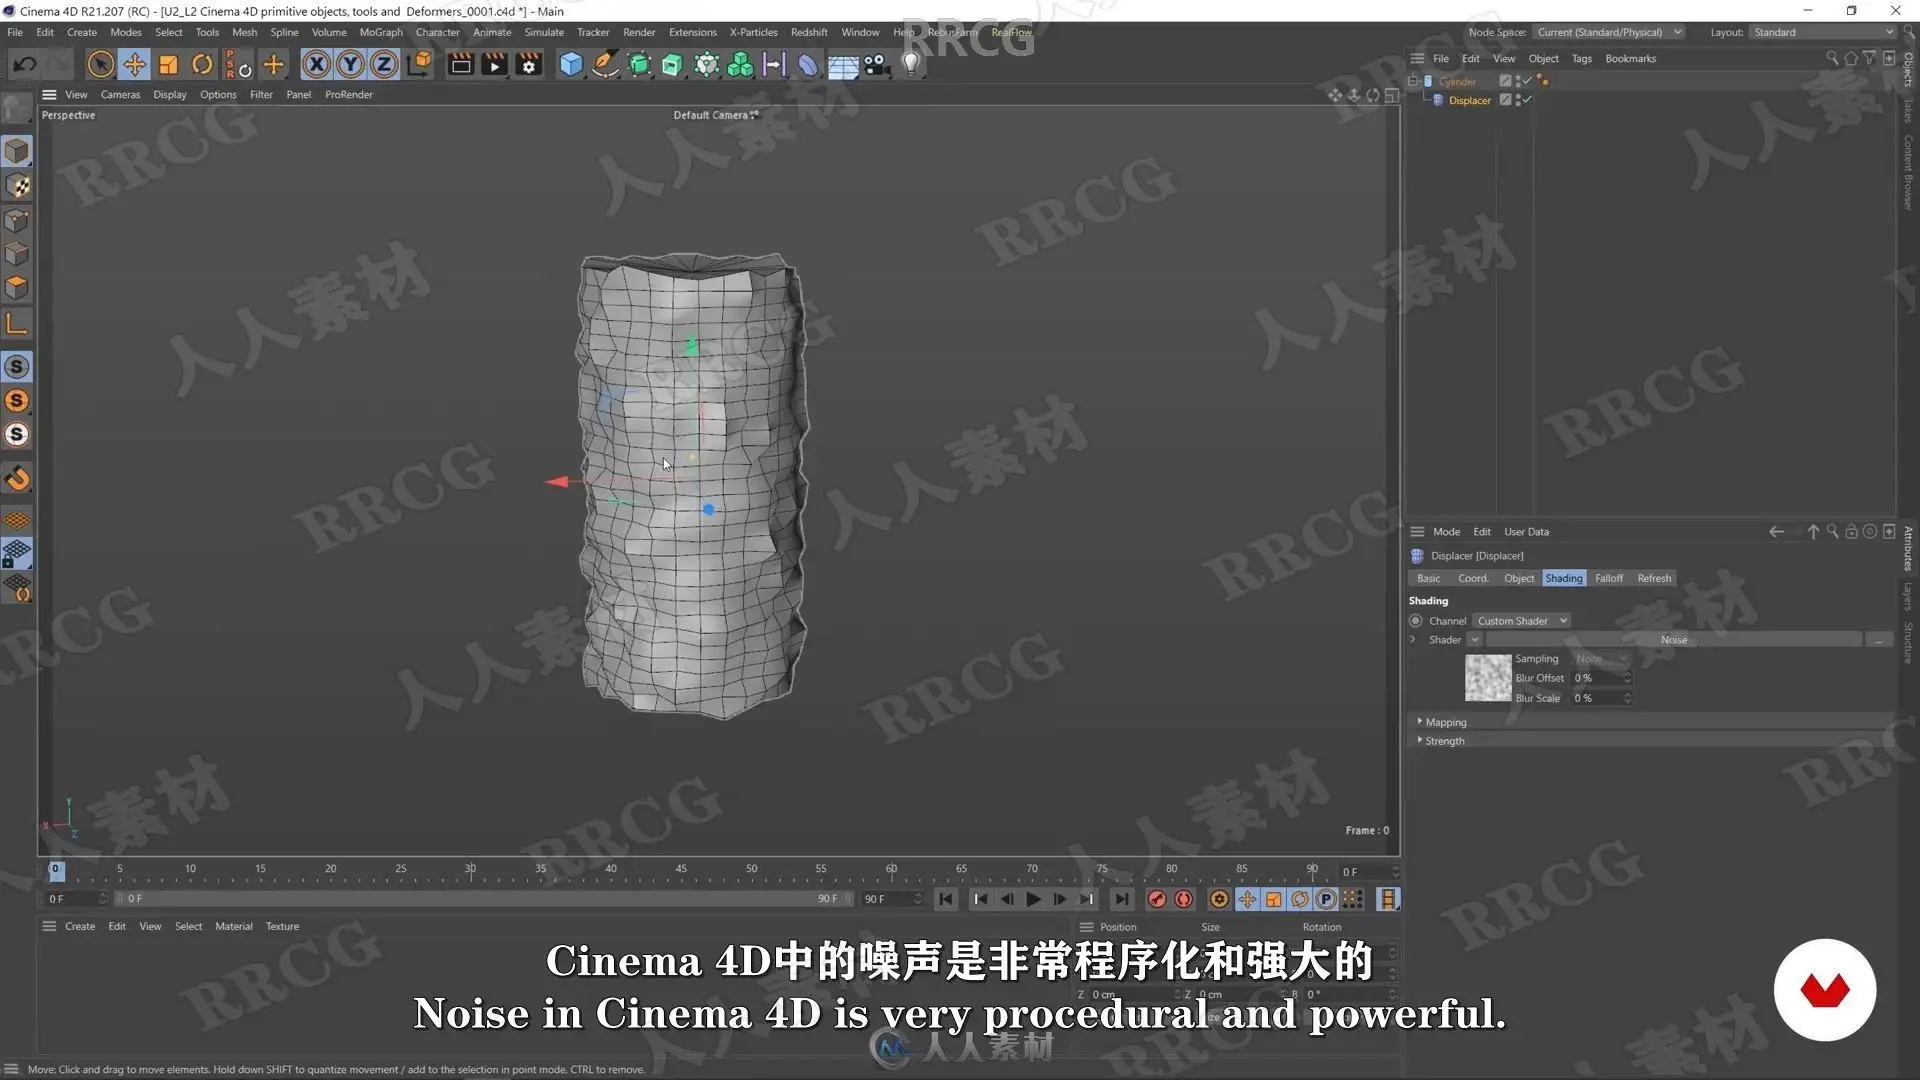Click the preview range bar showing 90 F
This screenshot has width=1920, height=1080.
pyautogui.click(x=482, y=899)
